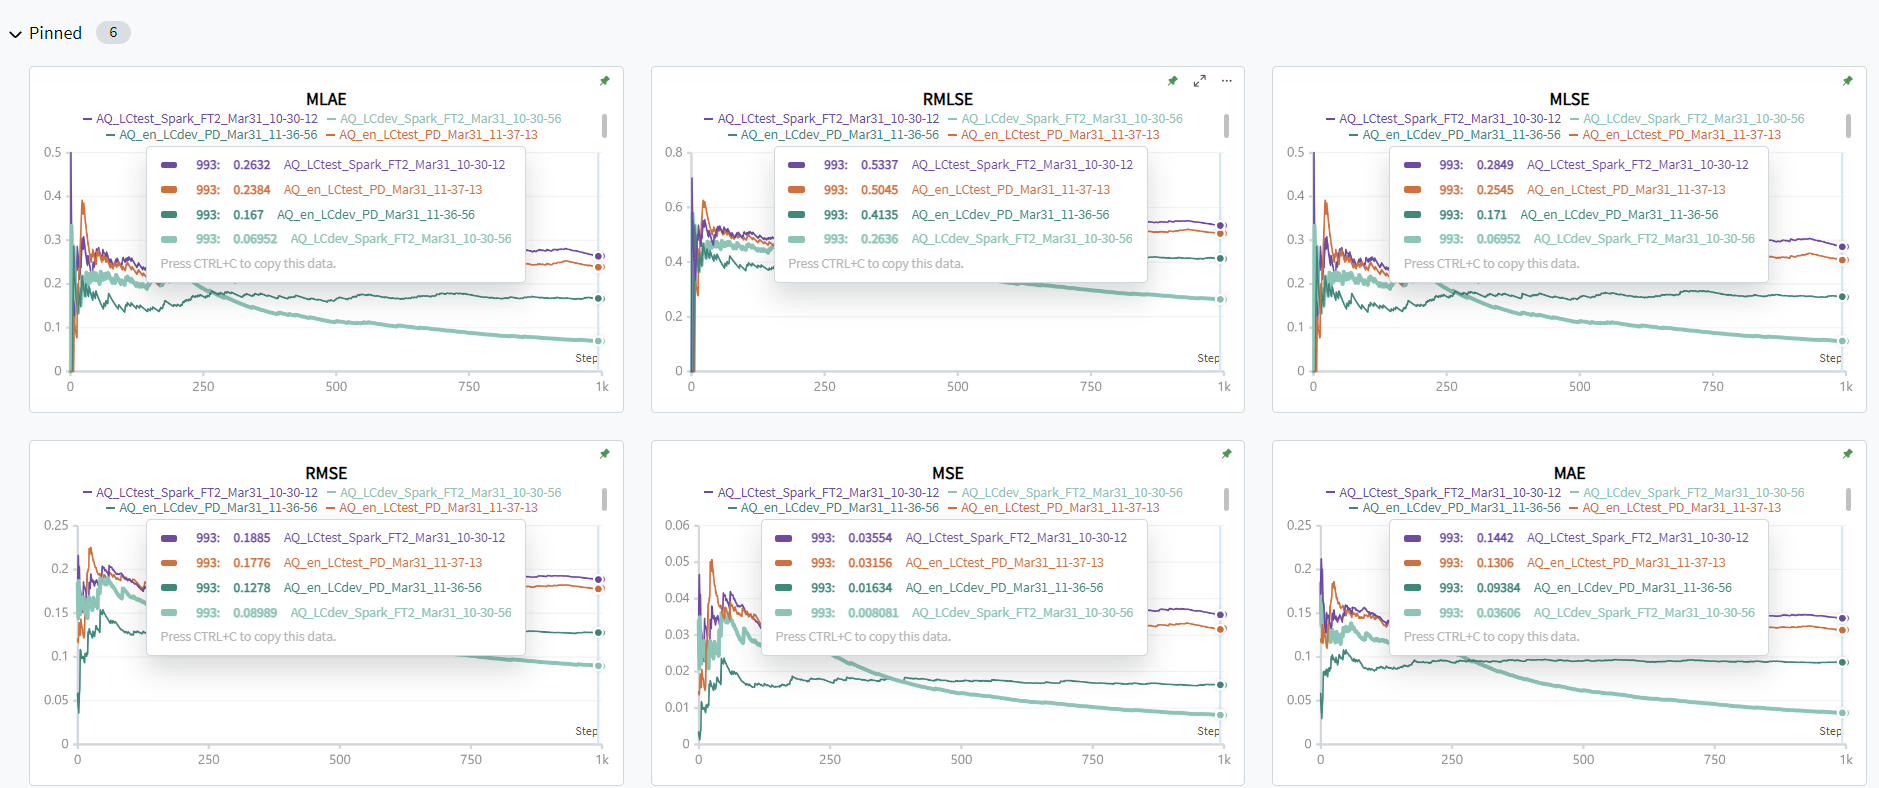Click RMSE legend scrollbar
1879x788 pixels.
coord(604,499)
